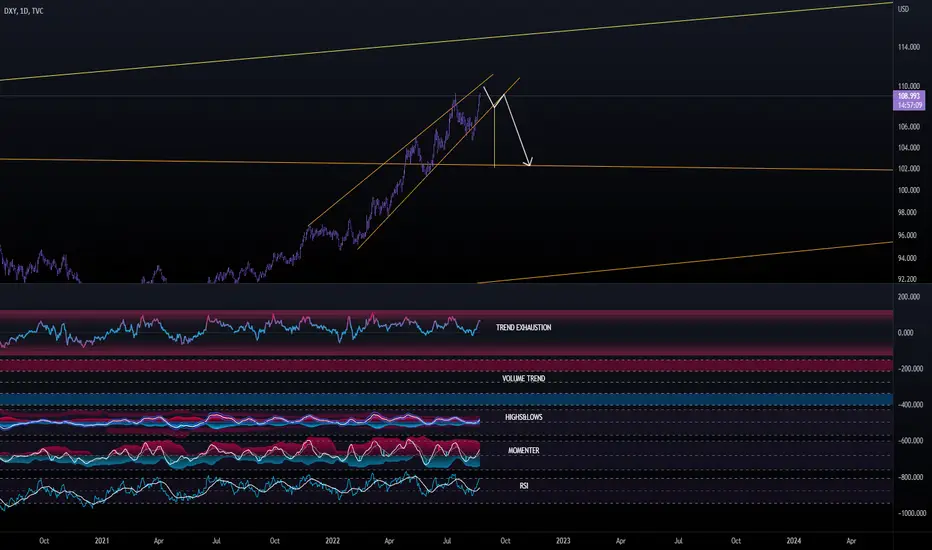Click the 2023 label on time axis
The height and width of the screenshot is (550, 932).
point(563,541)
